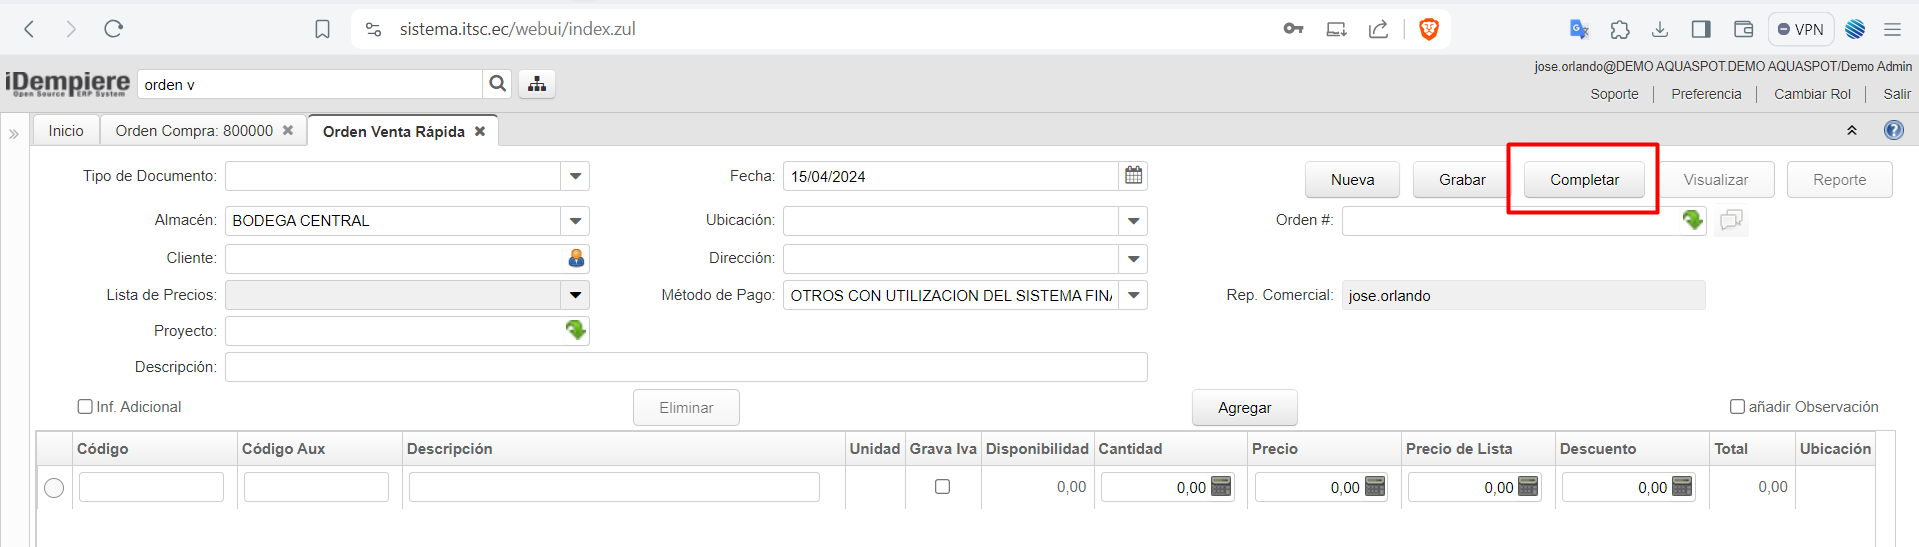Enable the Inf. Adicional checkbox

(x=85, y=406)
